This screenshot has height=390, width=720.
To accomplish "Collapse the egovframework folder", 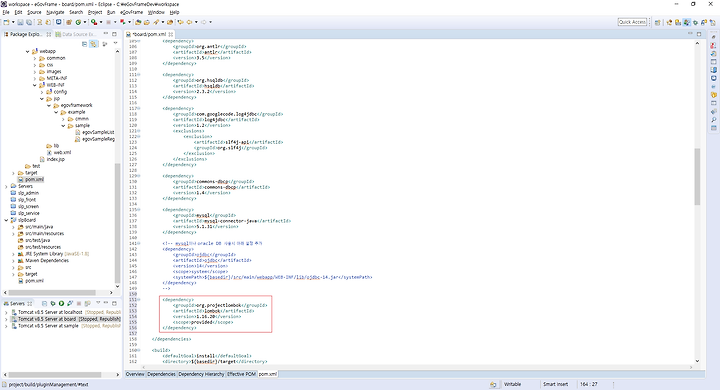I will pyautogui.click(x=49, y=105).
